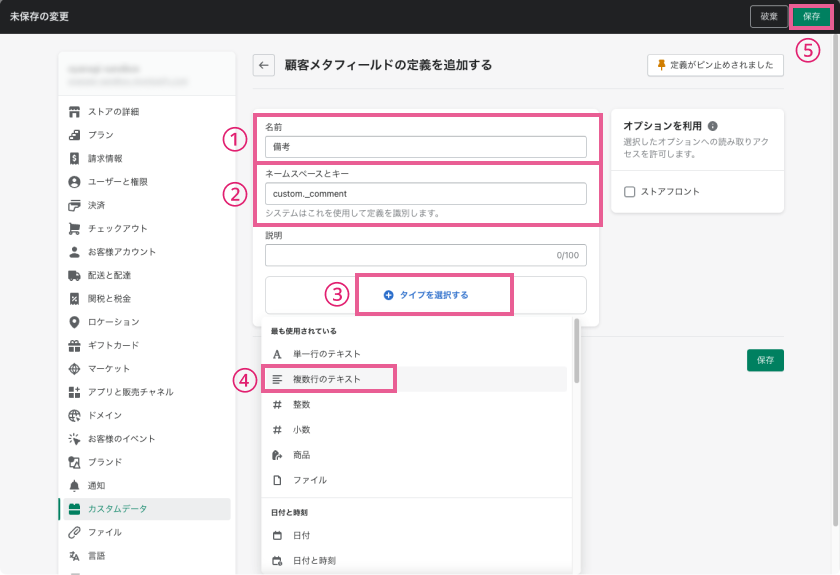Select 複数行のテキスト from type list
Viewport: 840px width, 575px height.
[x=327, y=379]
